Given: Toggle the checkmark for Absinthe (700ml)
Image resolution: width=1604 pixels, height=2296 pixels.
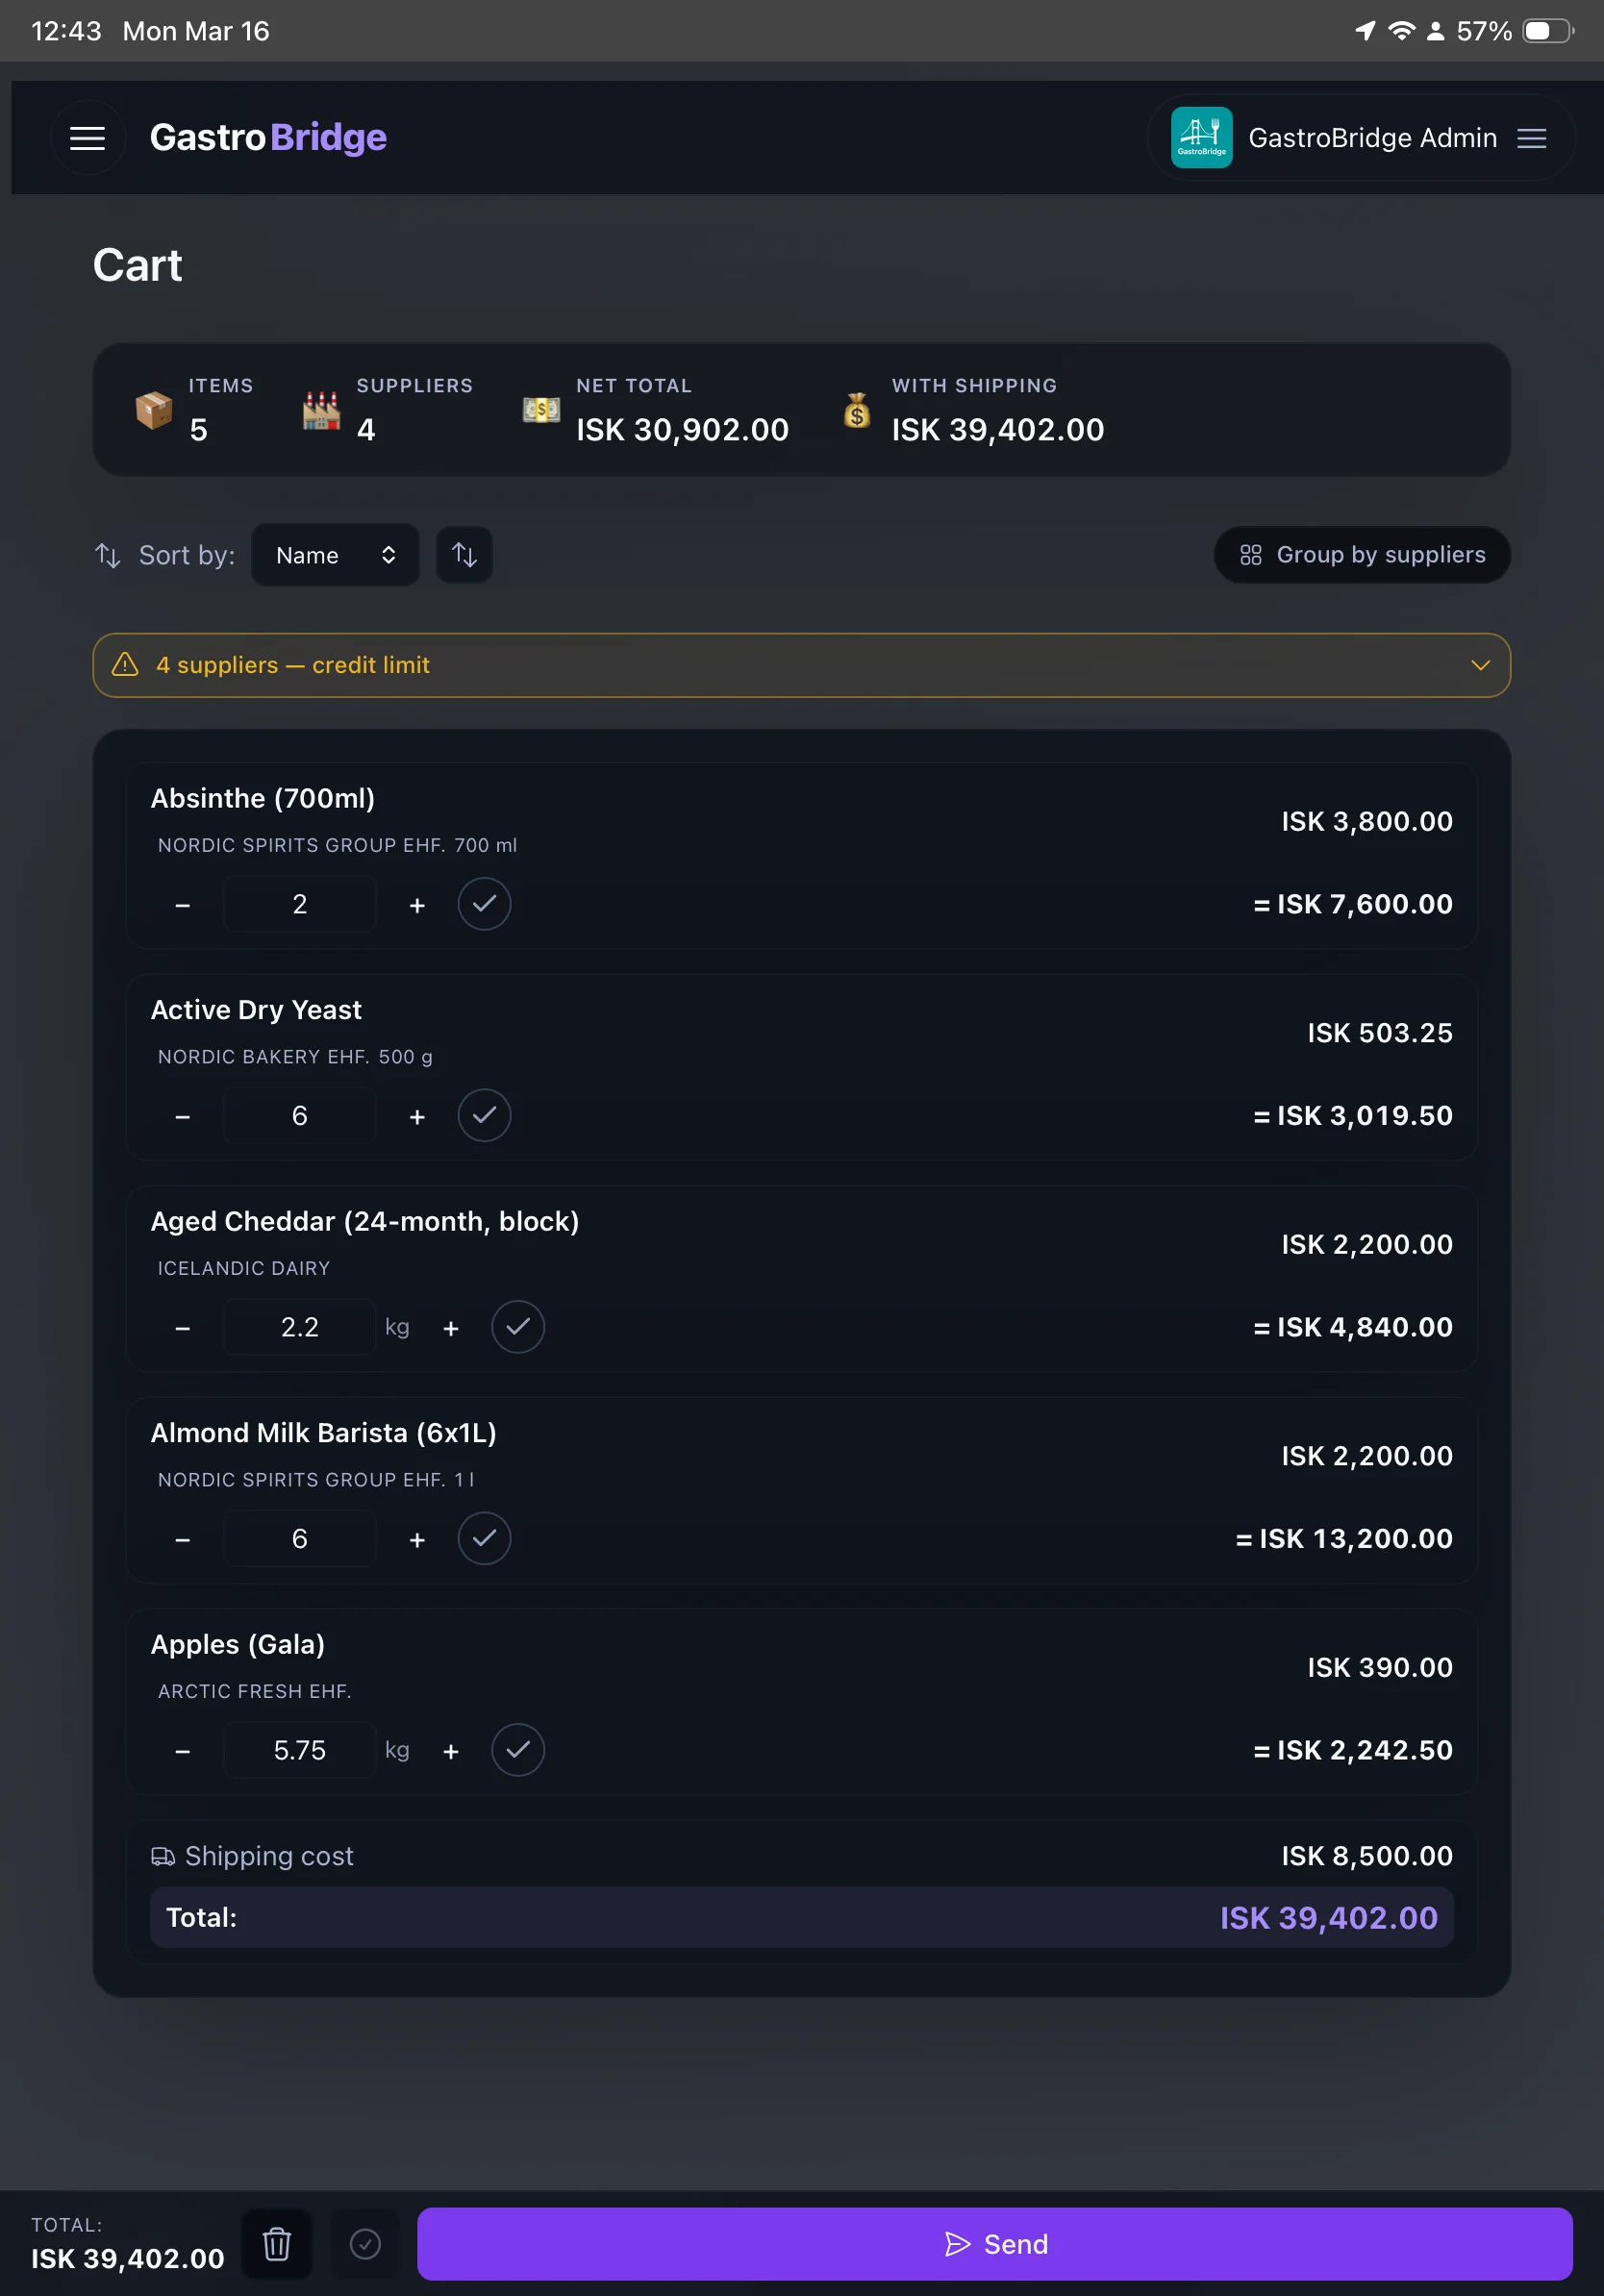Looking at the screenshot, I should [x=484, y=904].
